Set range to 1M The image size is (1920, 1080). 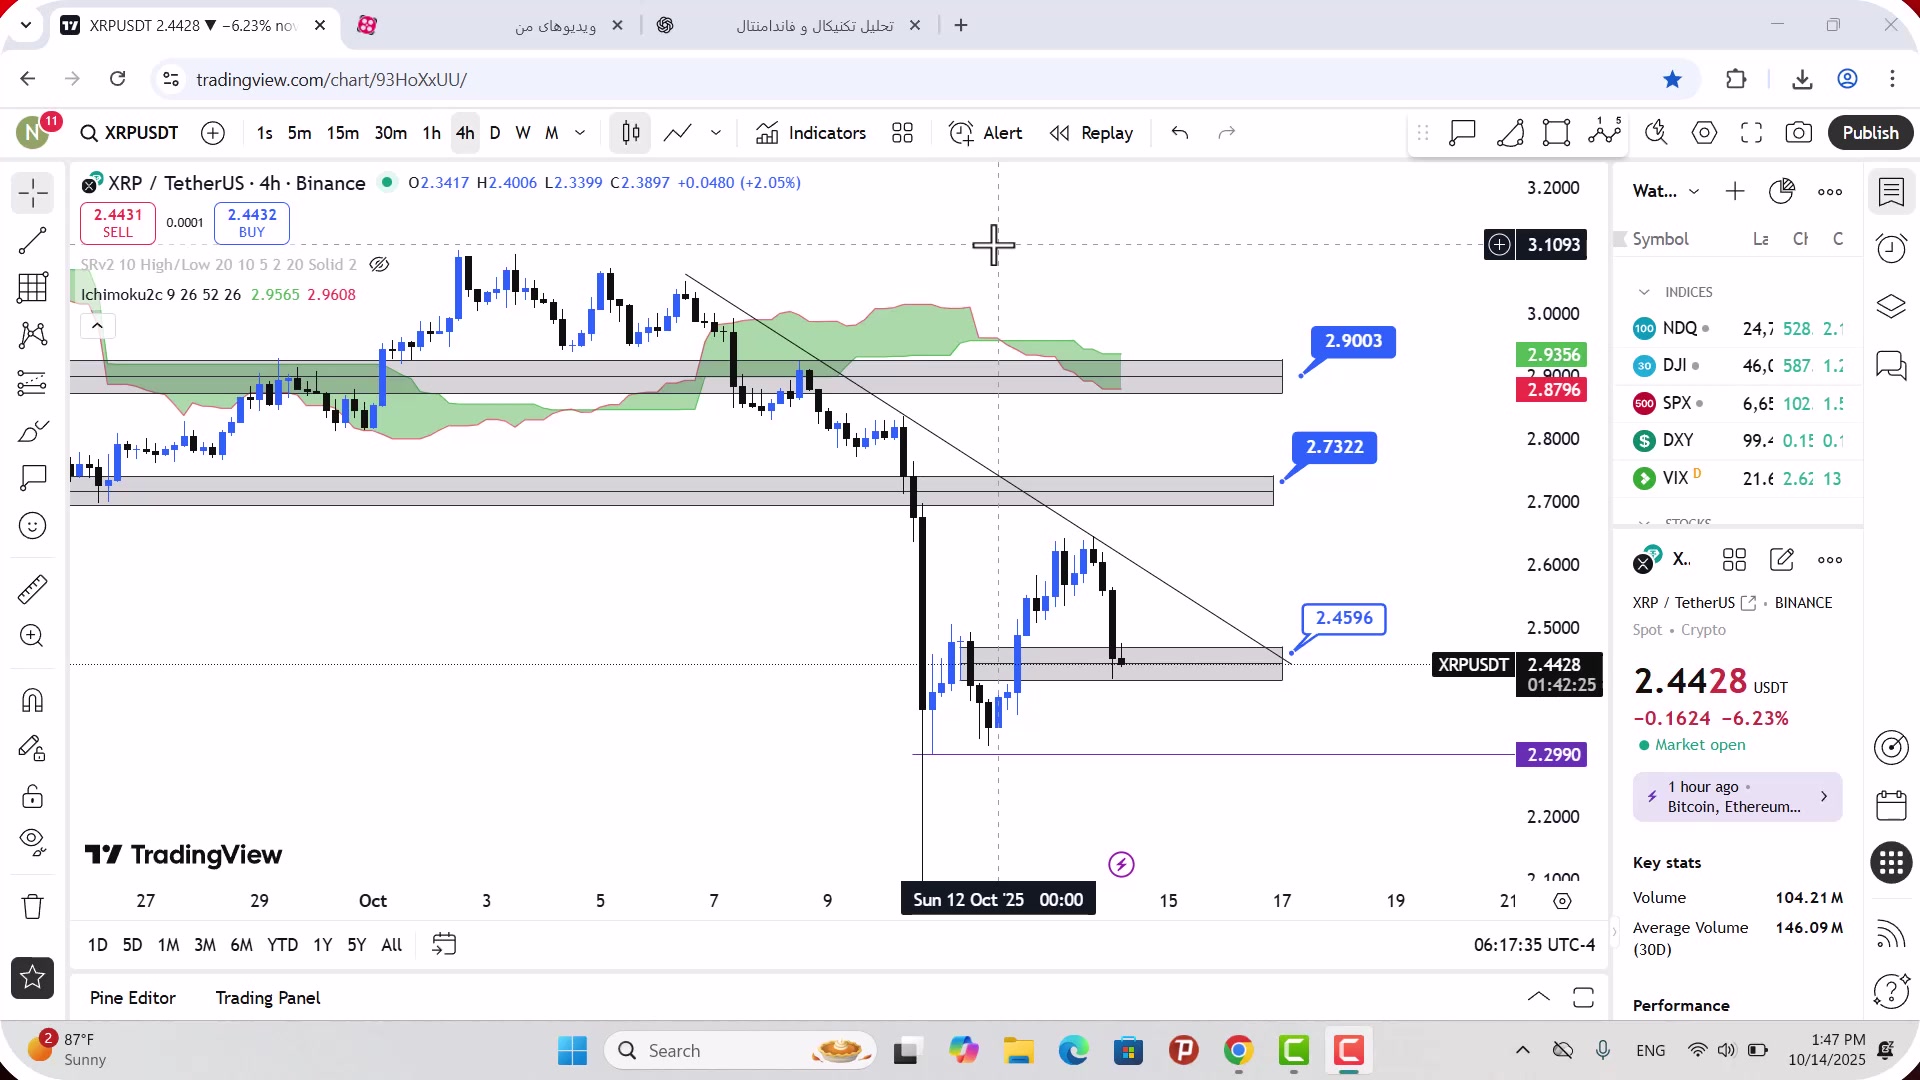click(168, 945)
